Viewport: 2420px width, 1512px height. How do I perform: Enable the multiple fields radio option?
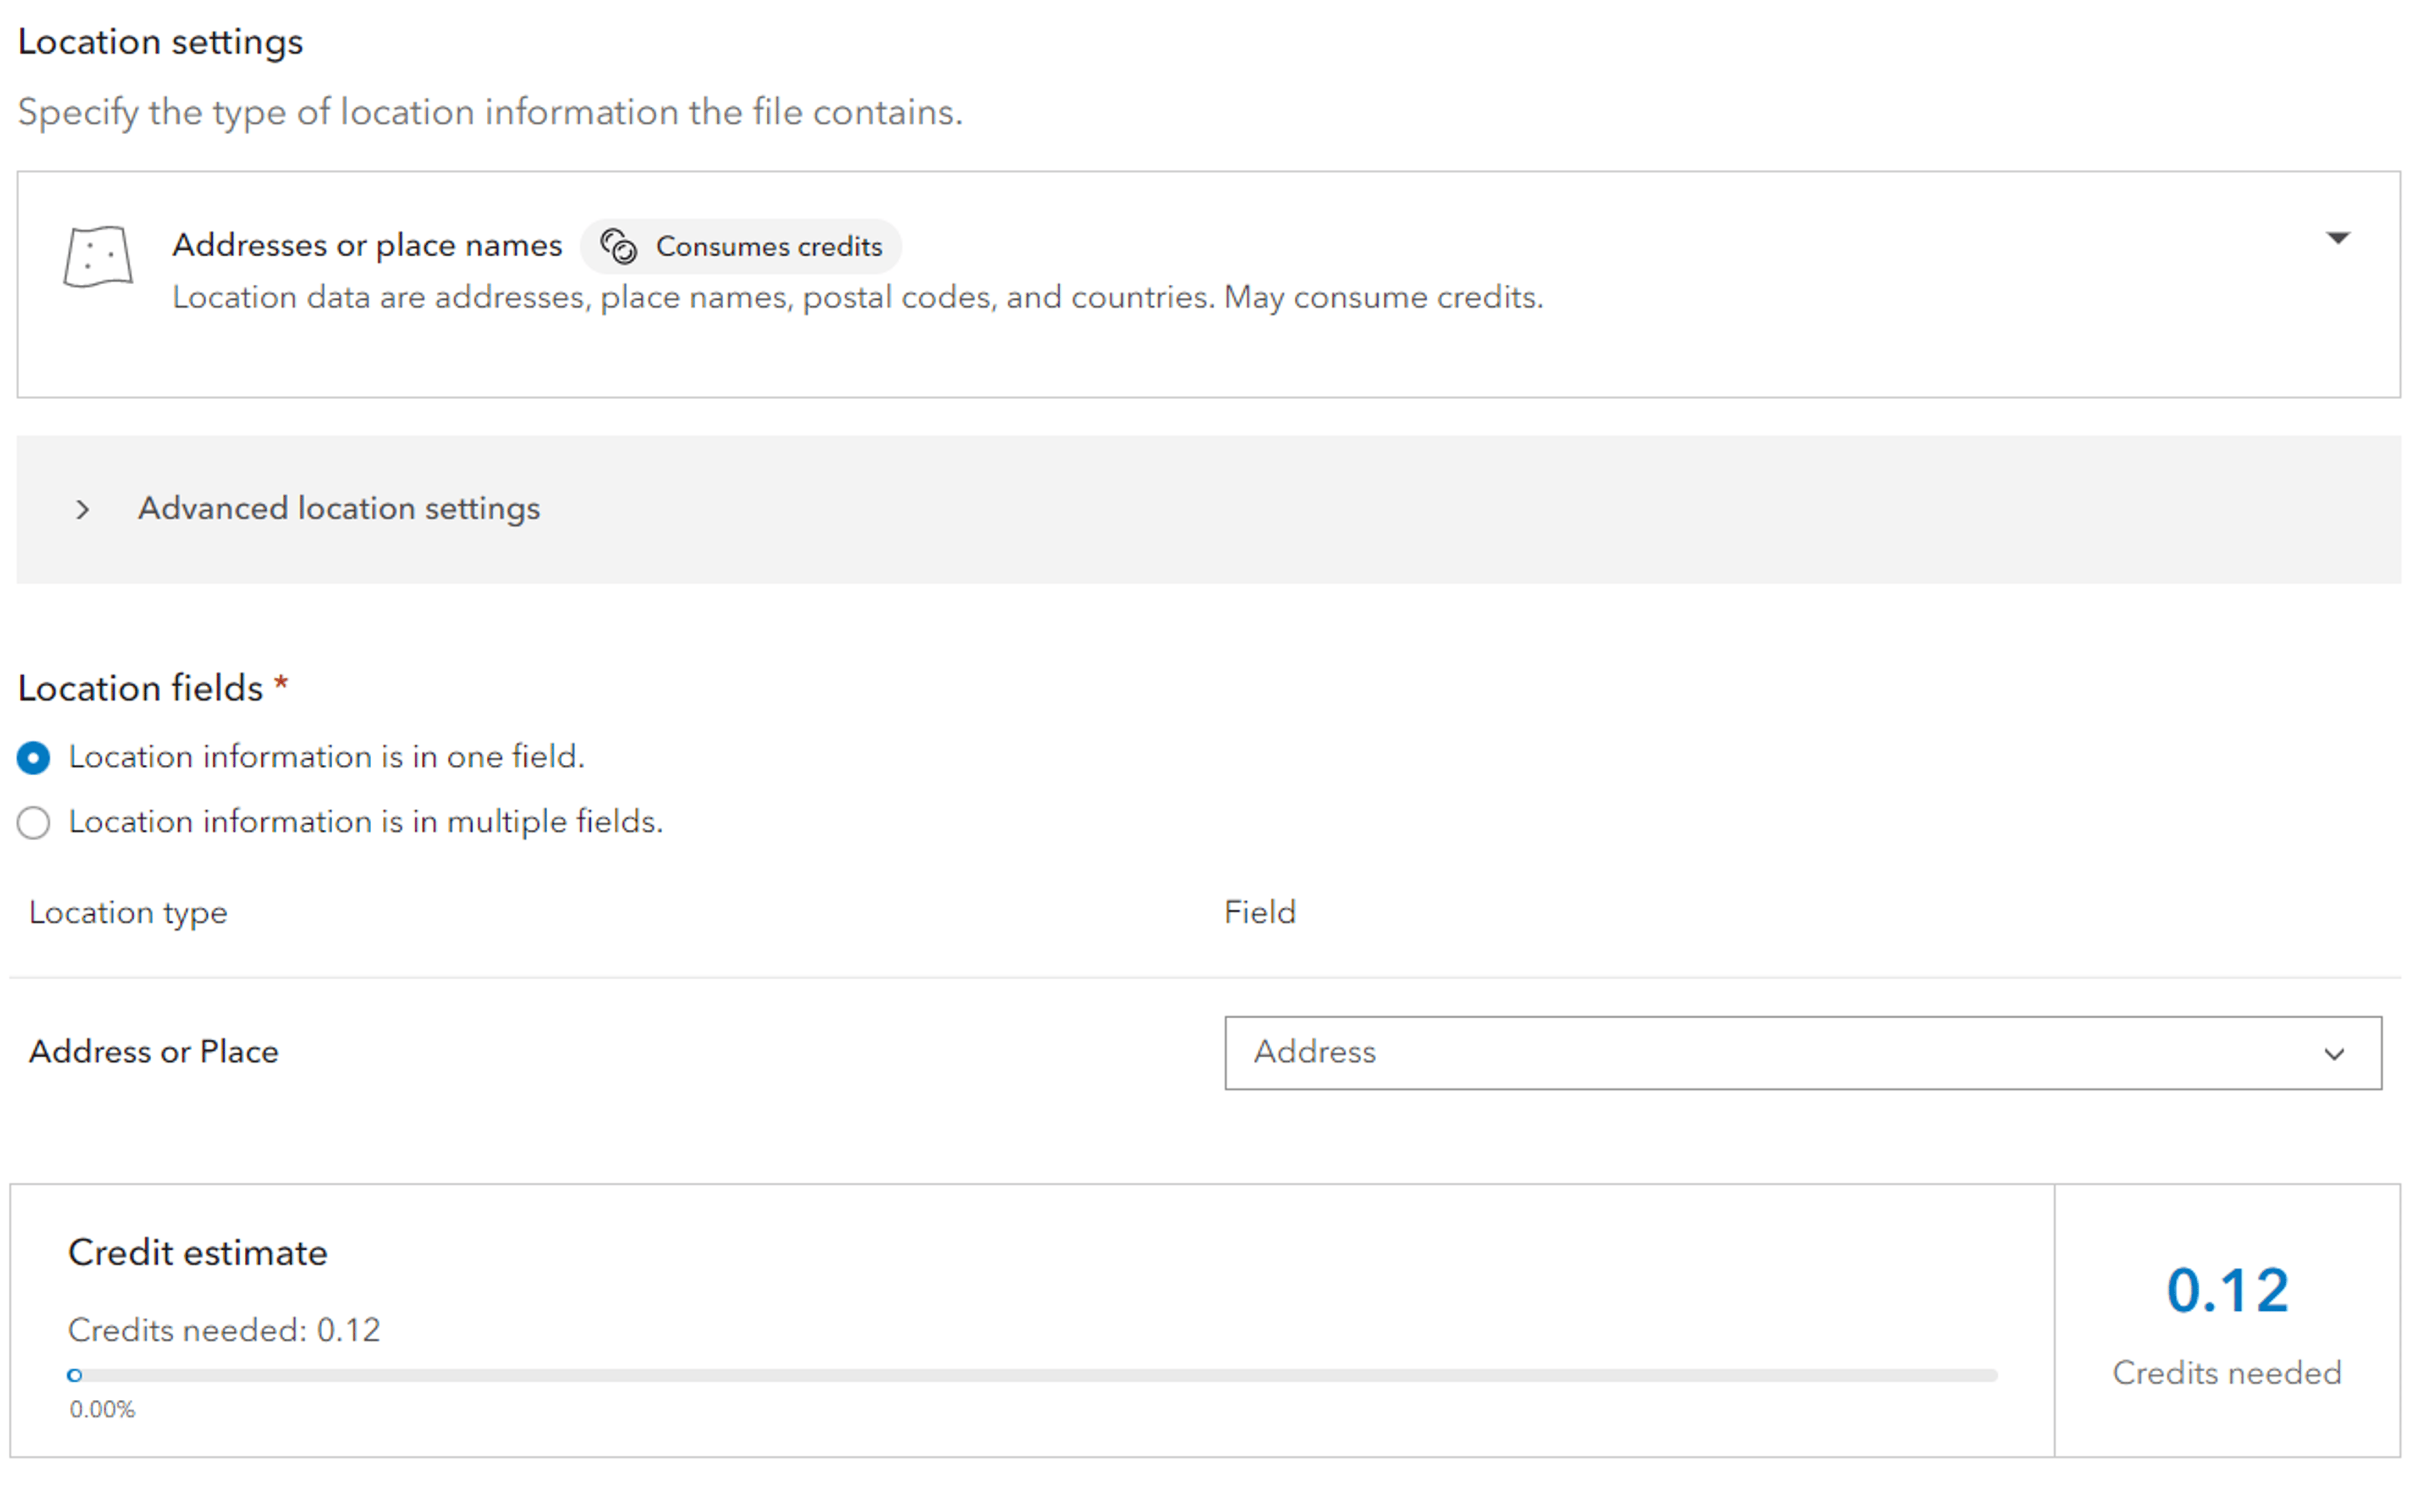33,822
